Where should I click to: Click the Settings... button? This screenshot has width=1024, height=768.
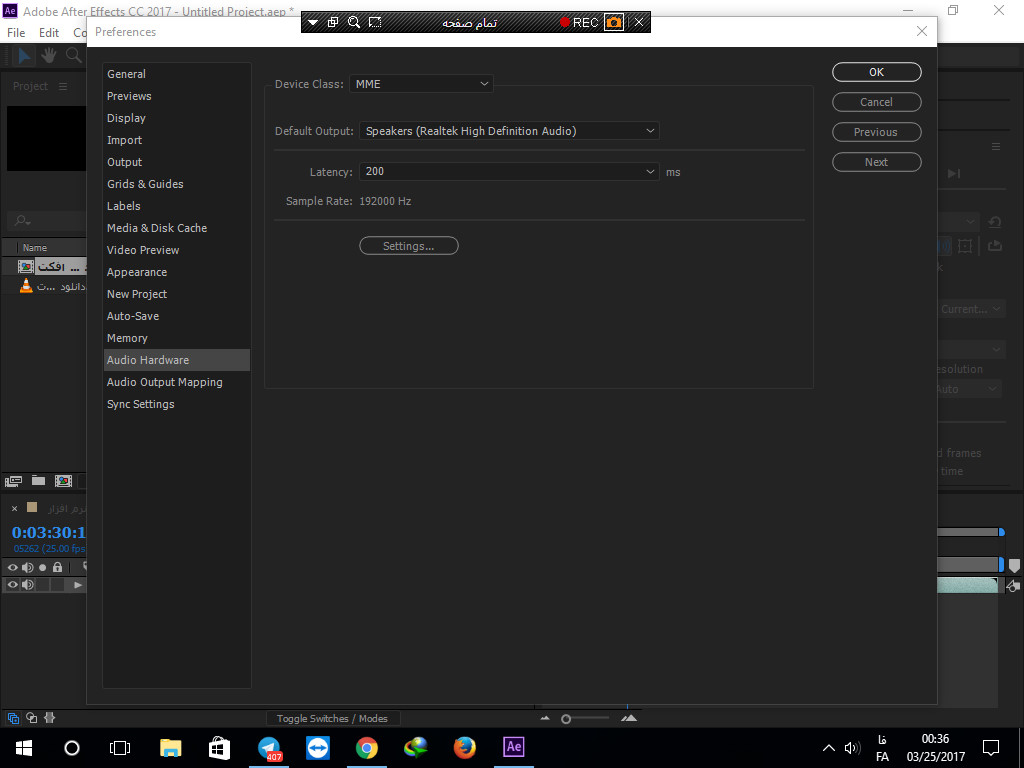coord(409,246)
